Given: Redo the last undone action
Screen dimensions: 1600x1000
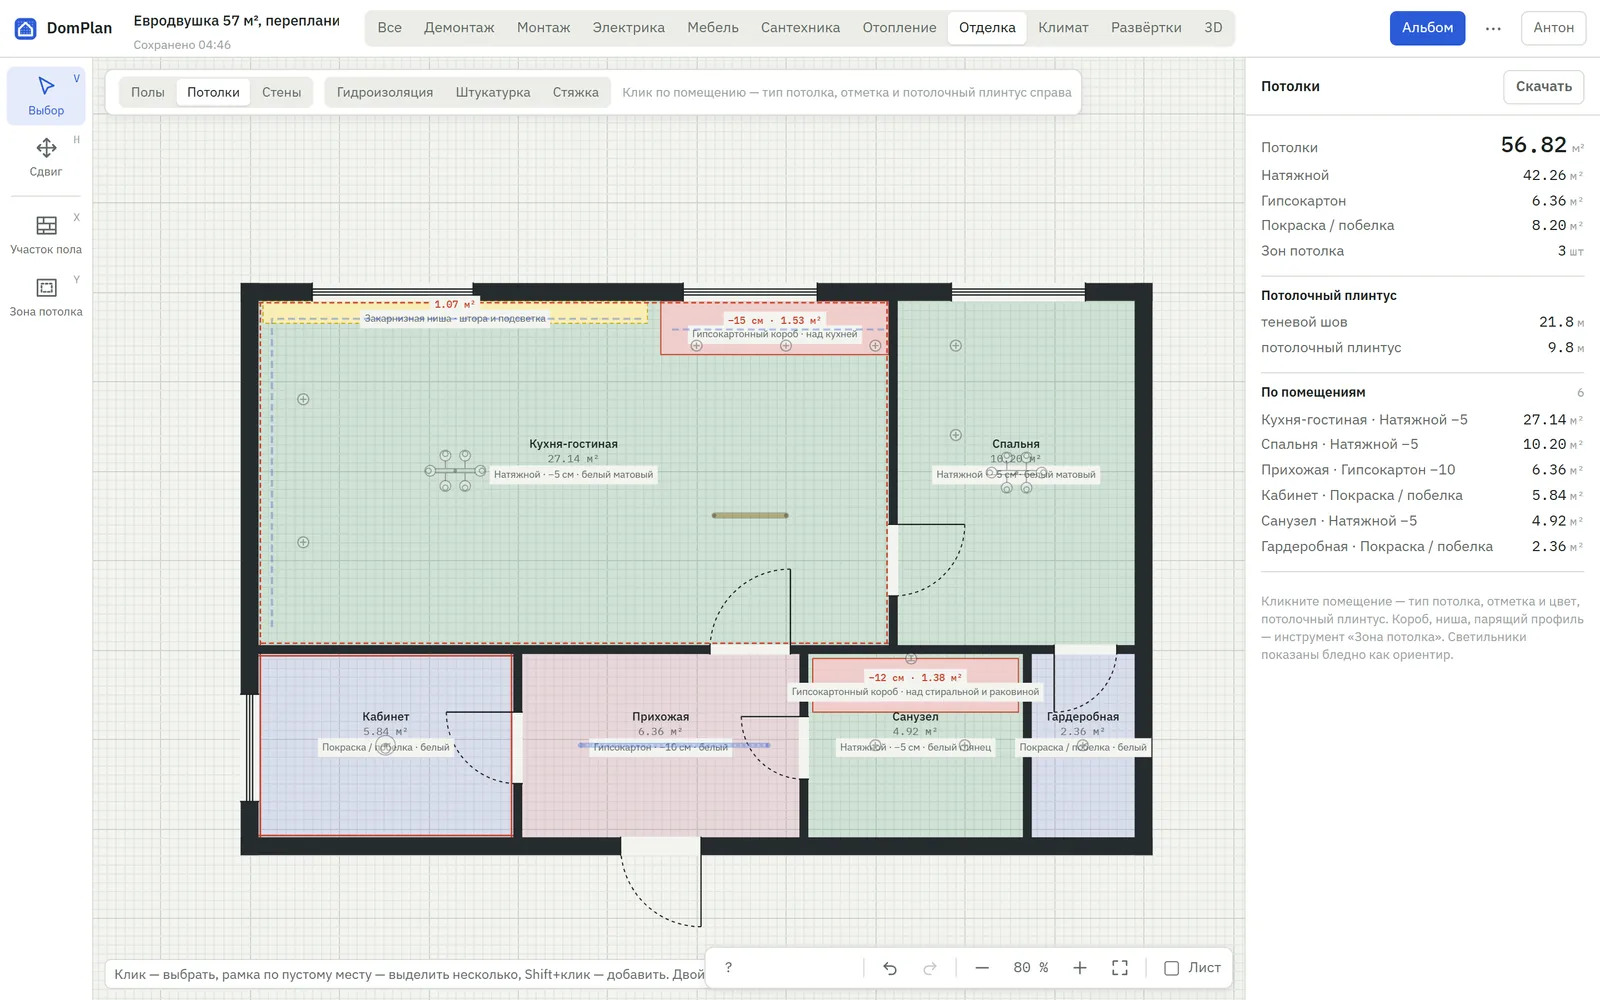Looking at the screenshot, I should 930,968.
